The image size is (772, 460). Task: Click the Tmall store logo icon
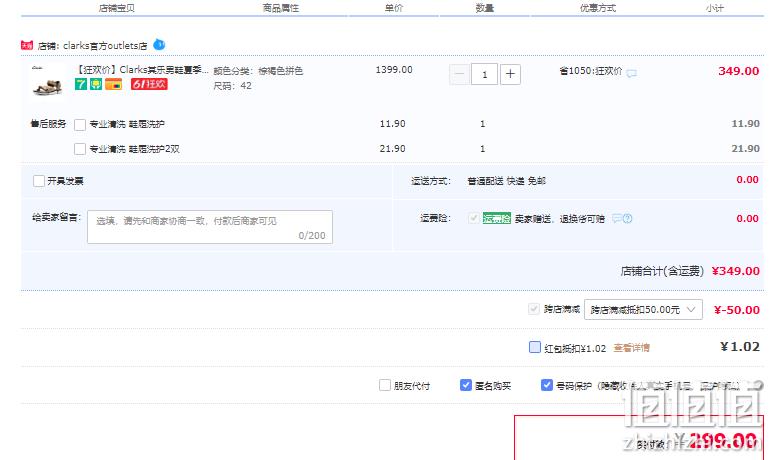27,45
